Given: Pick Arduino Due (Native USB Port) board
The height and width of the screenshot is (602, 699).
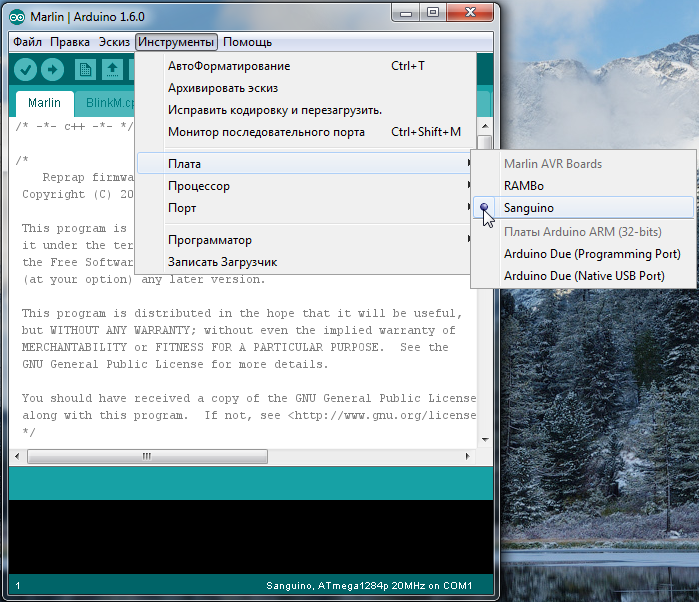Looking at the screenshot, I should pos(583,275).
